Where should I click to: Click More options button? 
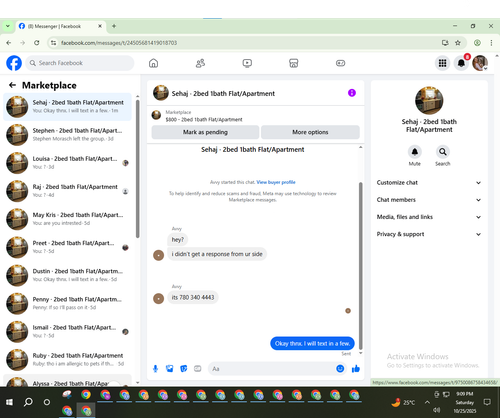310,132
